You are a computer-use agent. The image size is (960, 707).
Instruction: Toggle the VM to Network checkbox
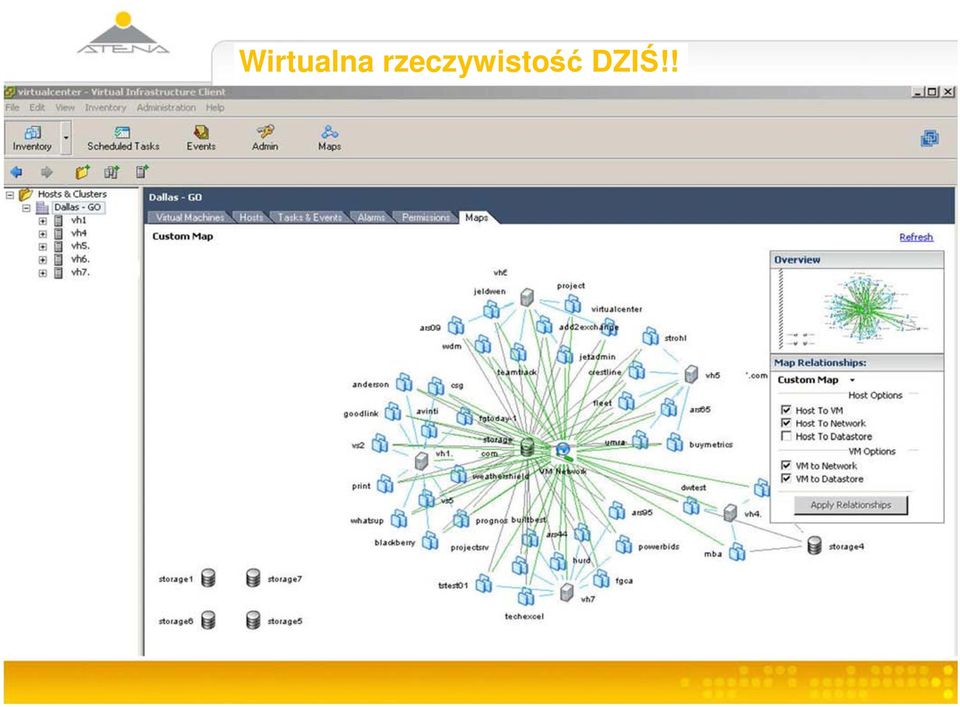786,465
